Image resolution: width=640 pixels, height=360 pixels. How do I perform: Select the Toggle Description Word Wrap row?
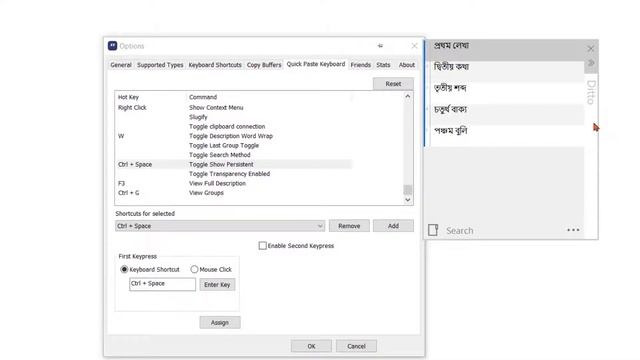[233, 136]
